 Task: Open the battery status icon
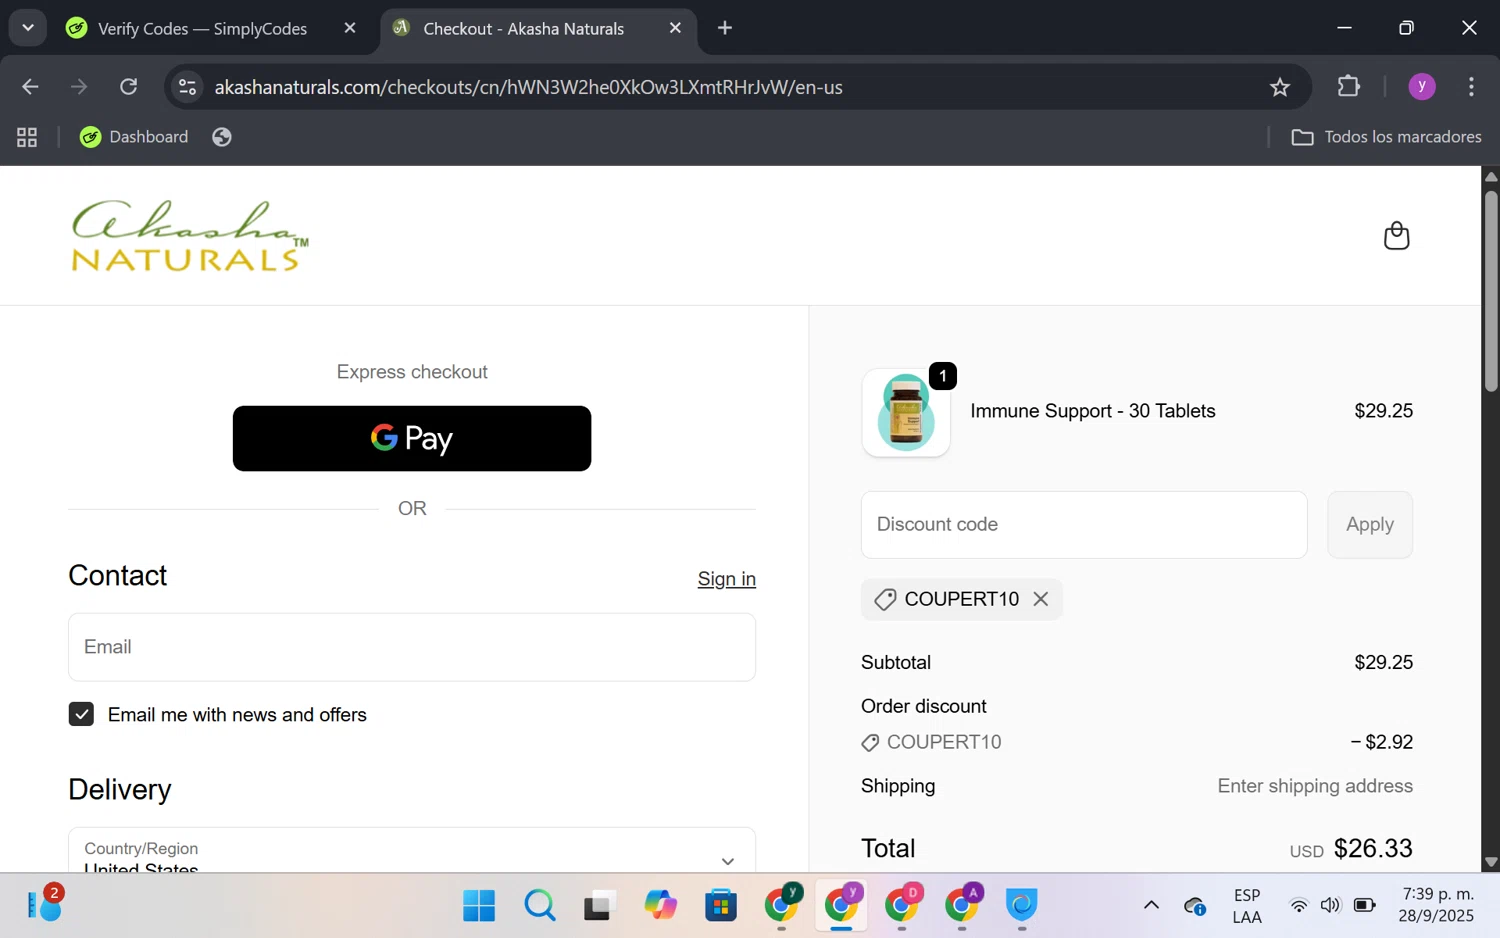coord(1364,906)
